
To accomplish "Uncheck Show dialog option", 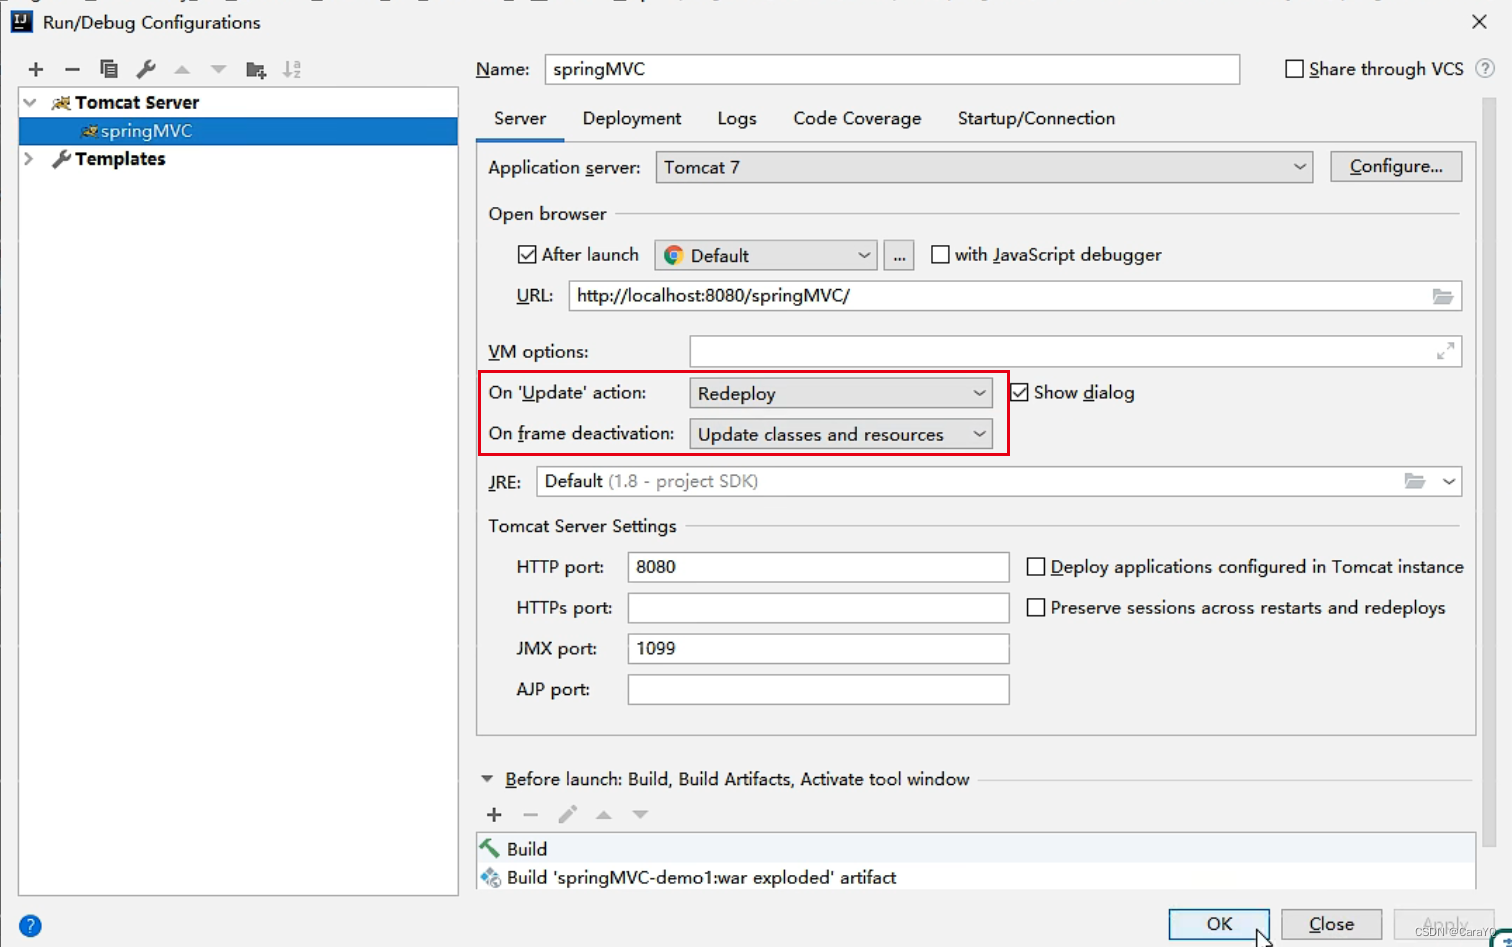I will (1019, 393).
